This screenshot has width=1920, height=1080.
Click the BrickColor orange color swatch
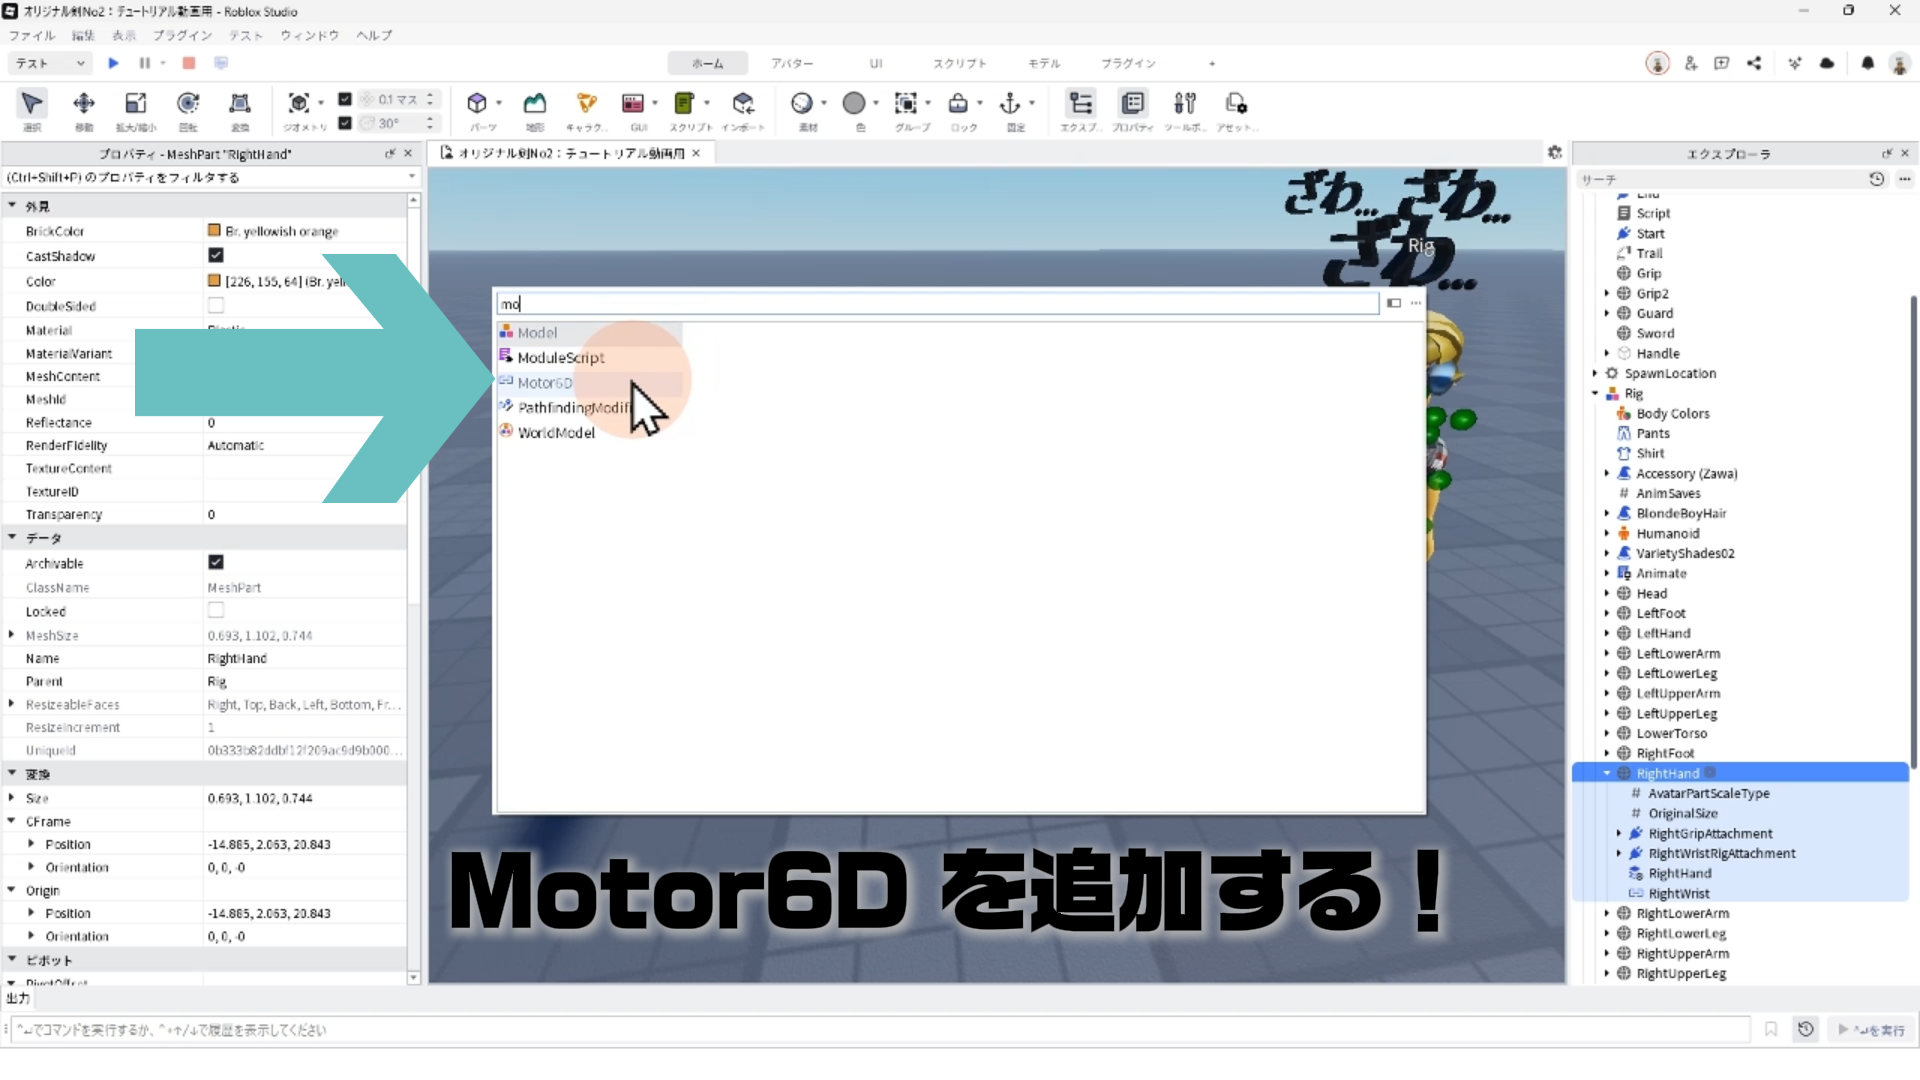pyautogui.click(x=214, y=231)
